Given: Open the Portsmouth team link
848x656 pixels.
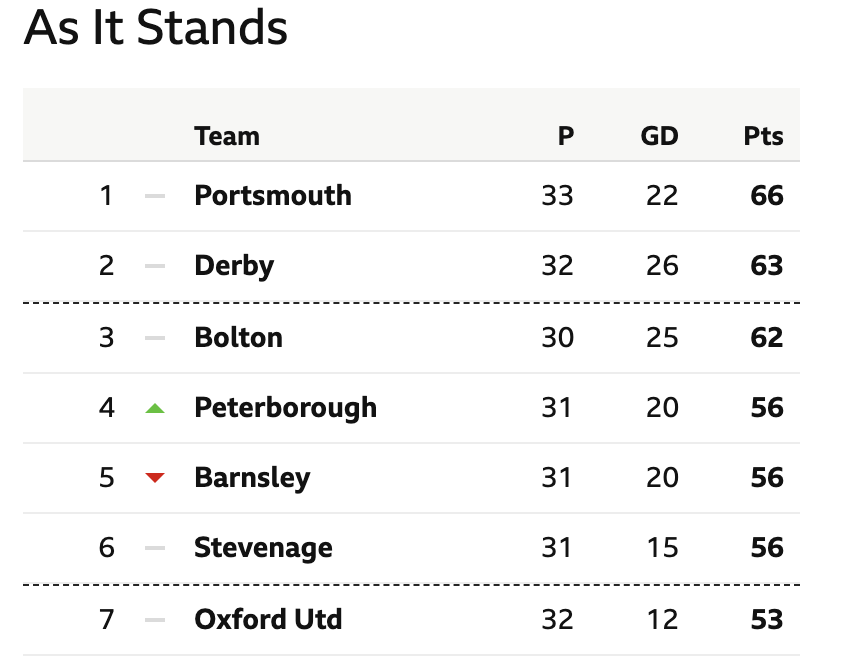Looking at the screenshot, I should click(x=273, y=196).
